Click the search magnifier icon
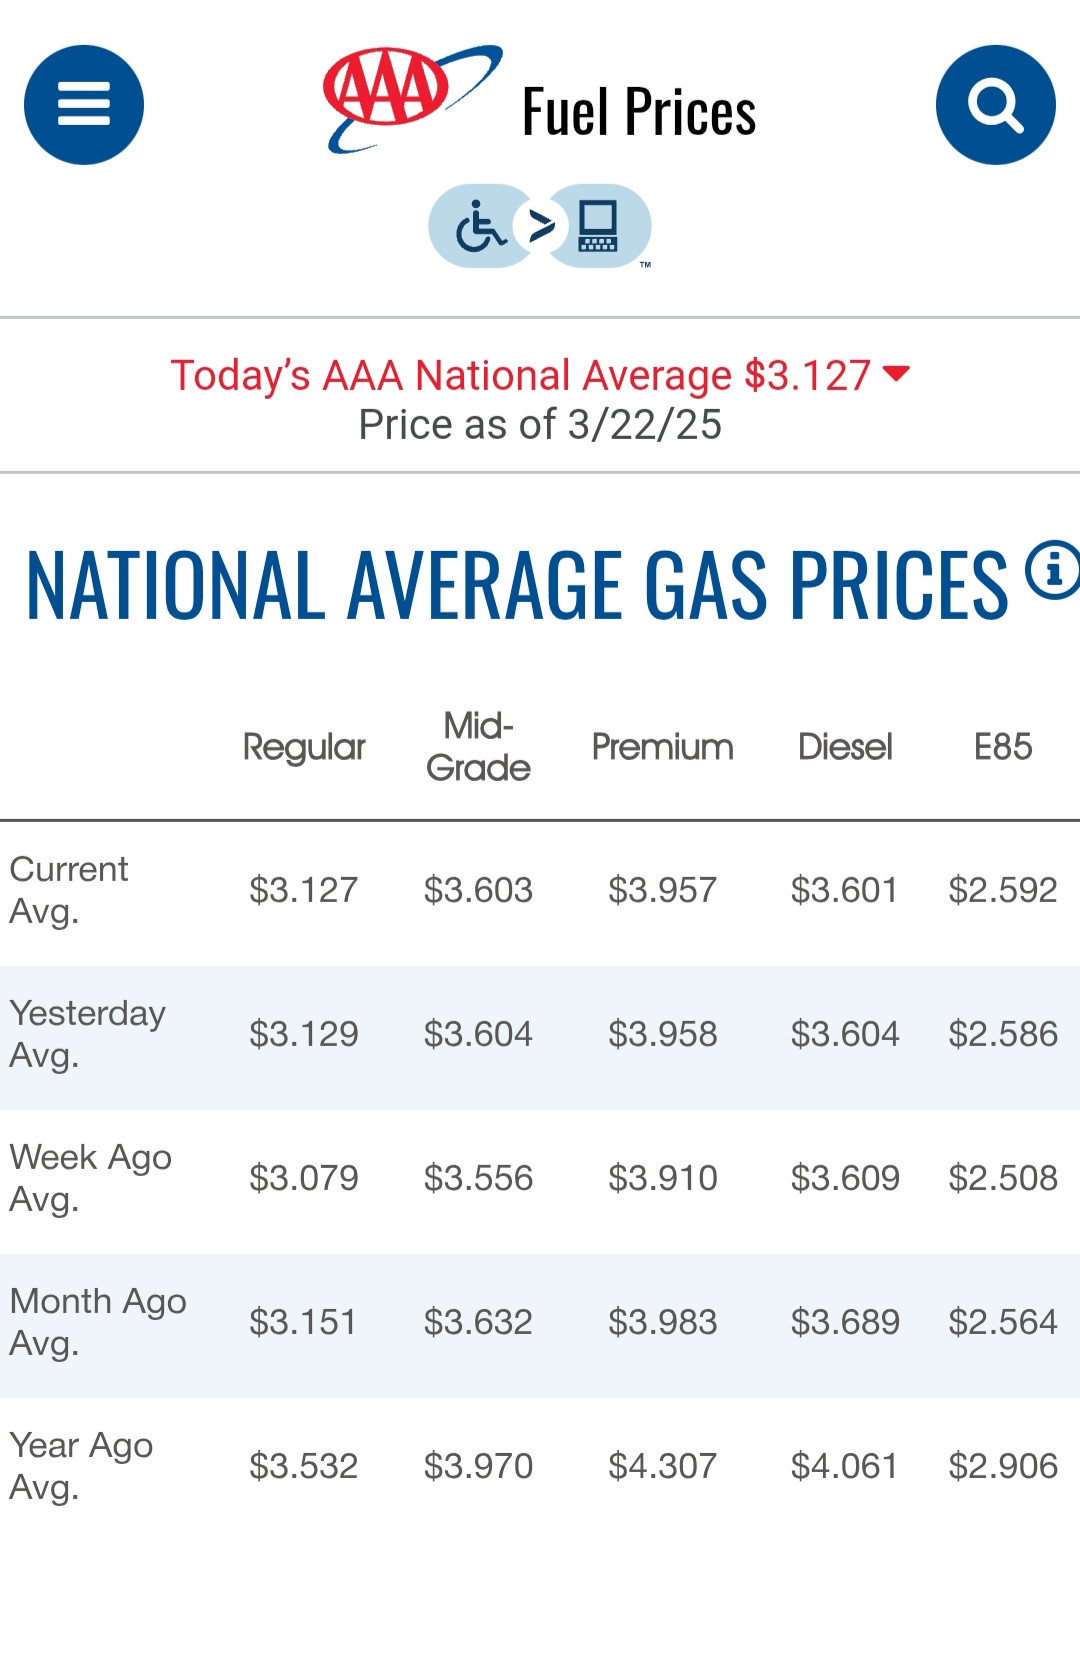Image resolution: width=1080 pixels, height=1655 pixels. pyautogui.click(x=995, y=105)
